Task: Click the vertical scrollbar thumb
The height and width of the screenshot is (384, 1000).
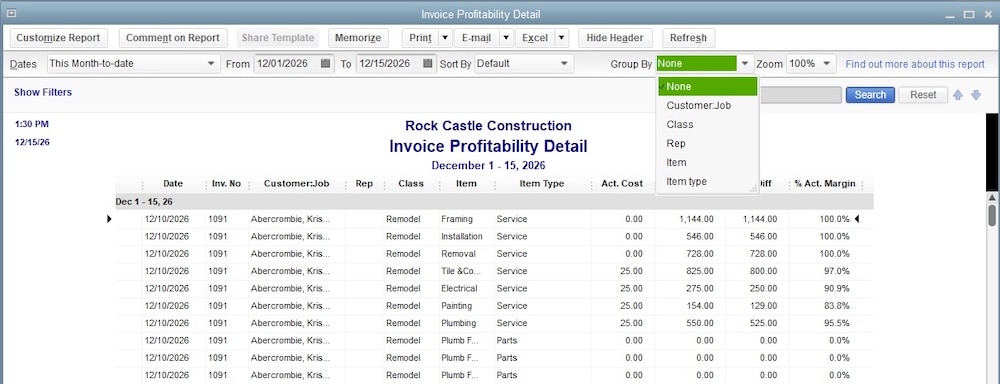Action: tap(992, 215)
